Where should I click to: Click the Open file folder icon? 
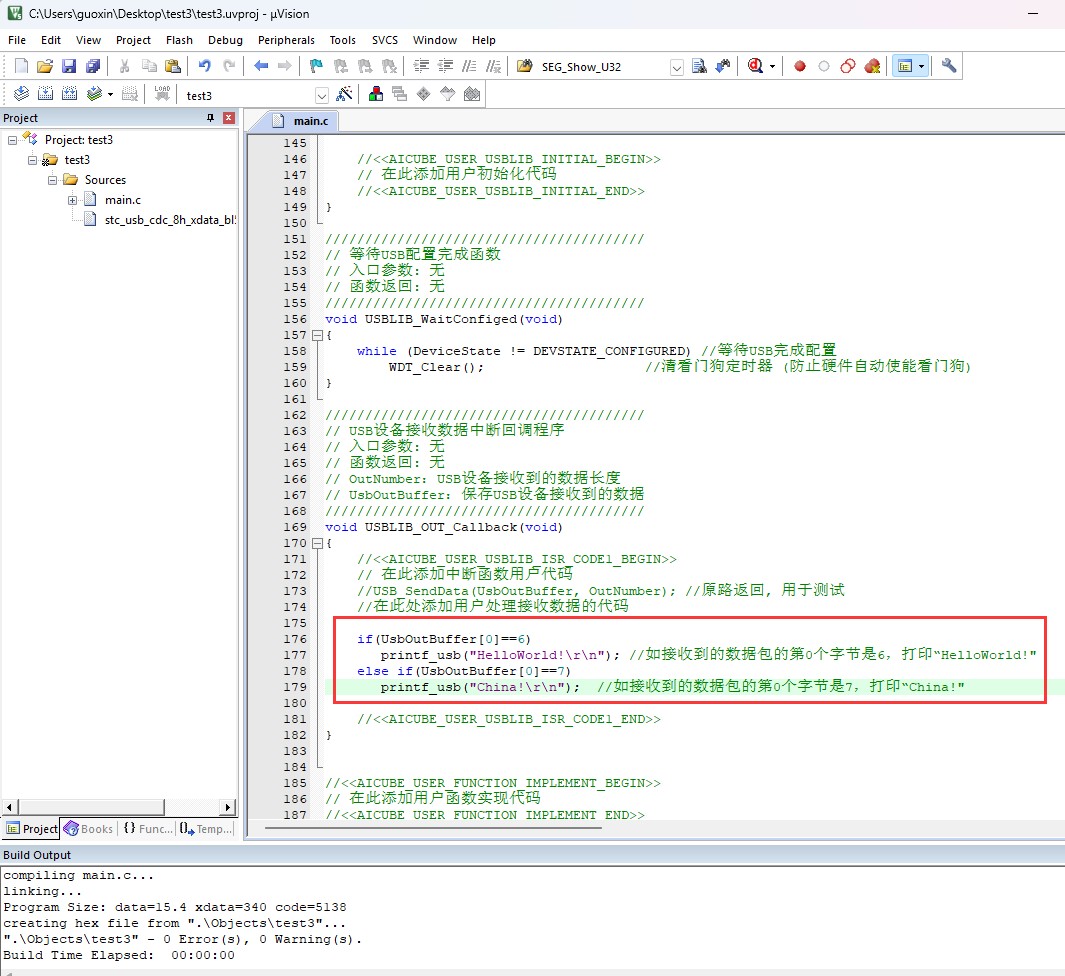pyautogui.click(x=45, y=66)
